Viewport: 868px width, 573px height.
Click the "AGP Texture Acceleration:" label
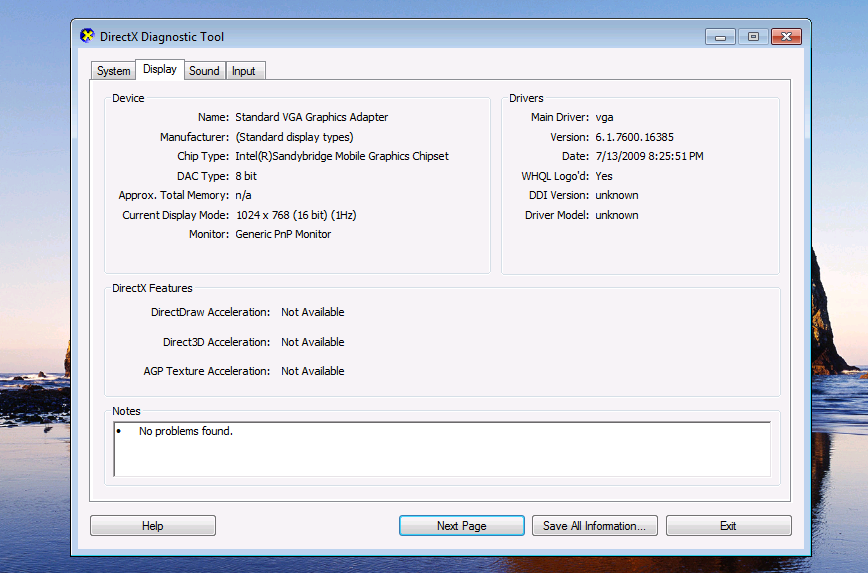tap(206, 371)
